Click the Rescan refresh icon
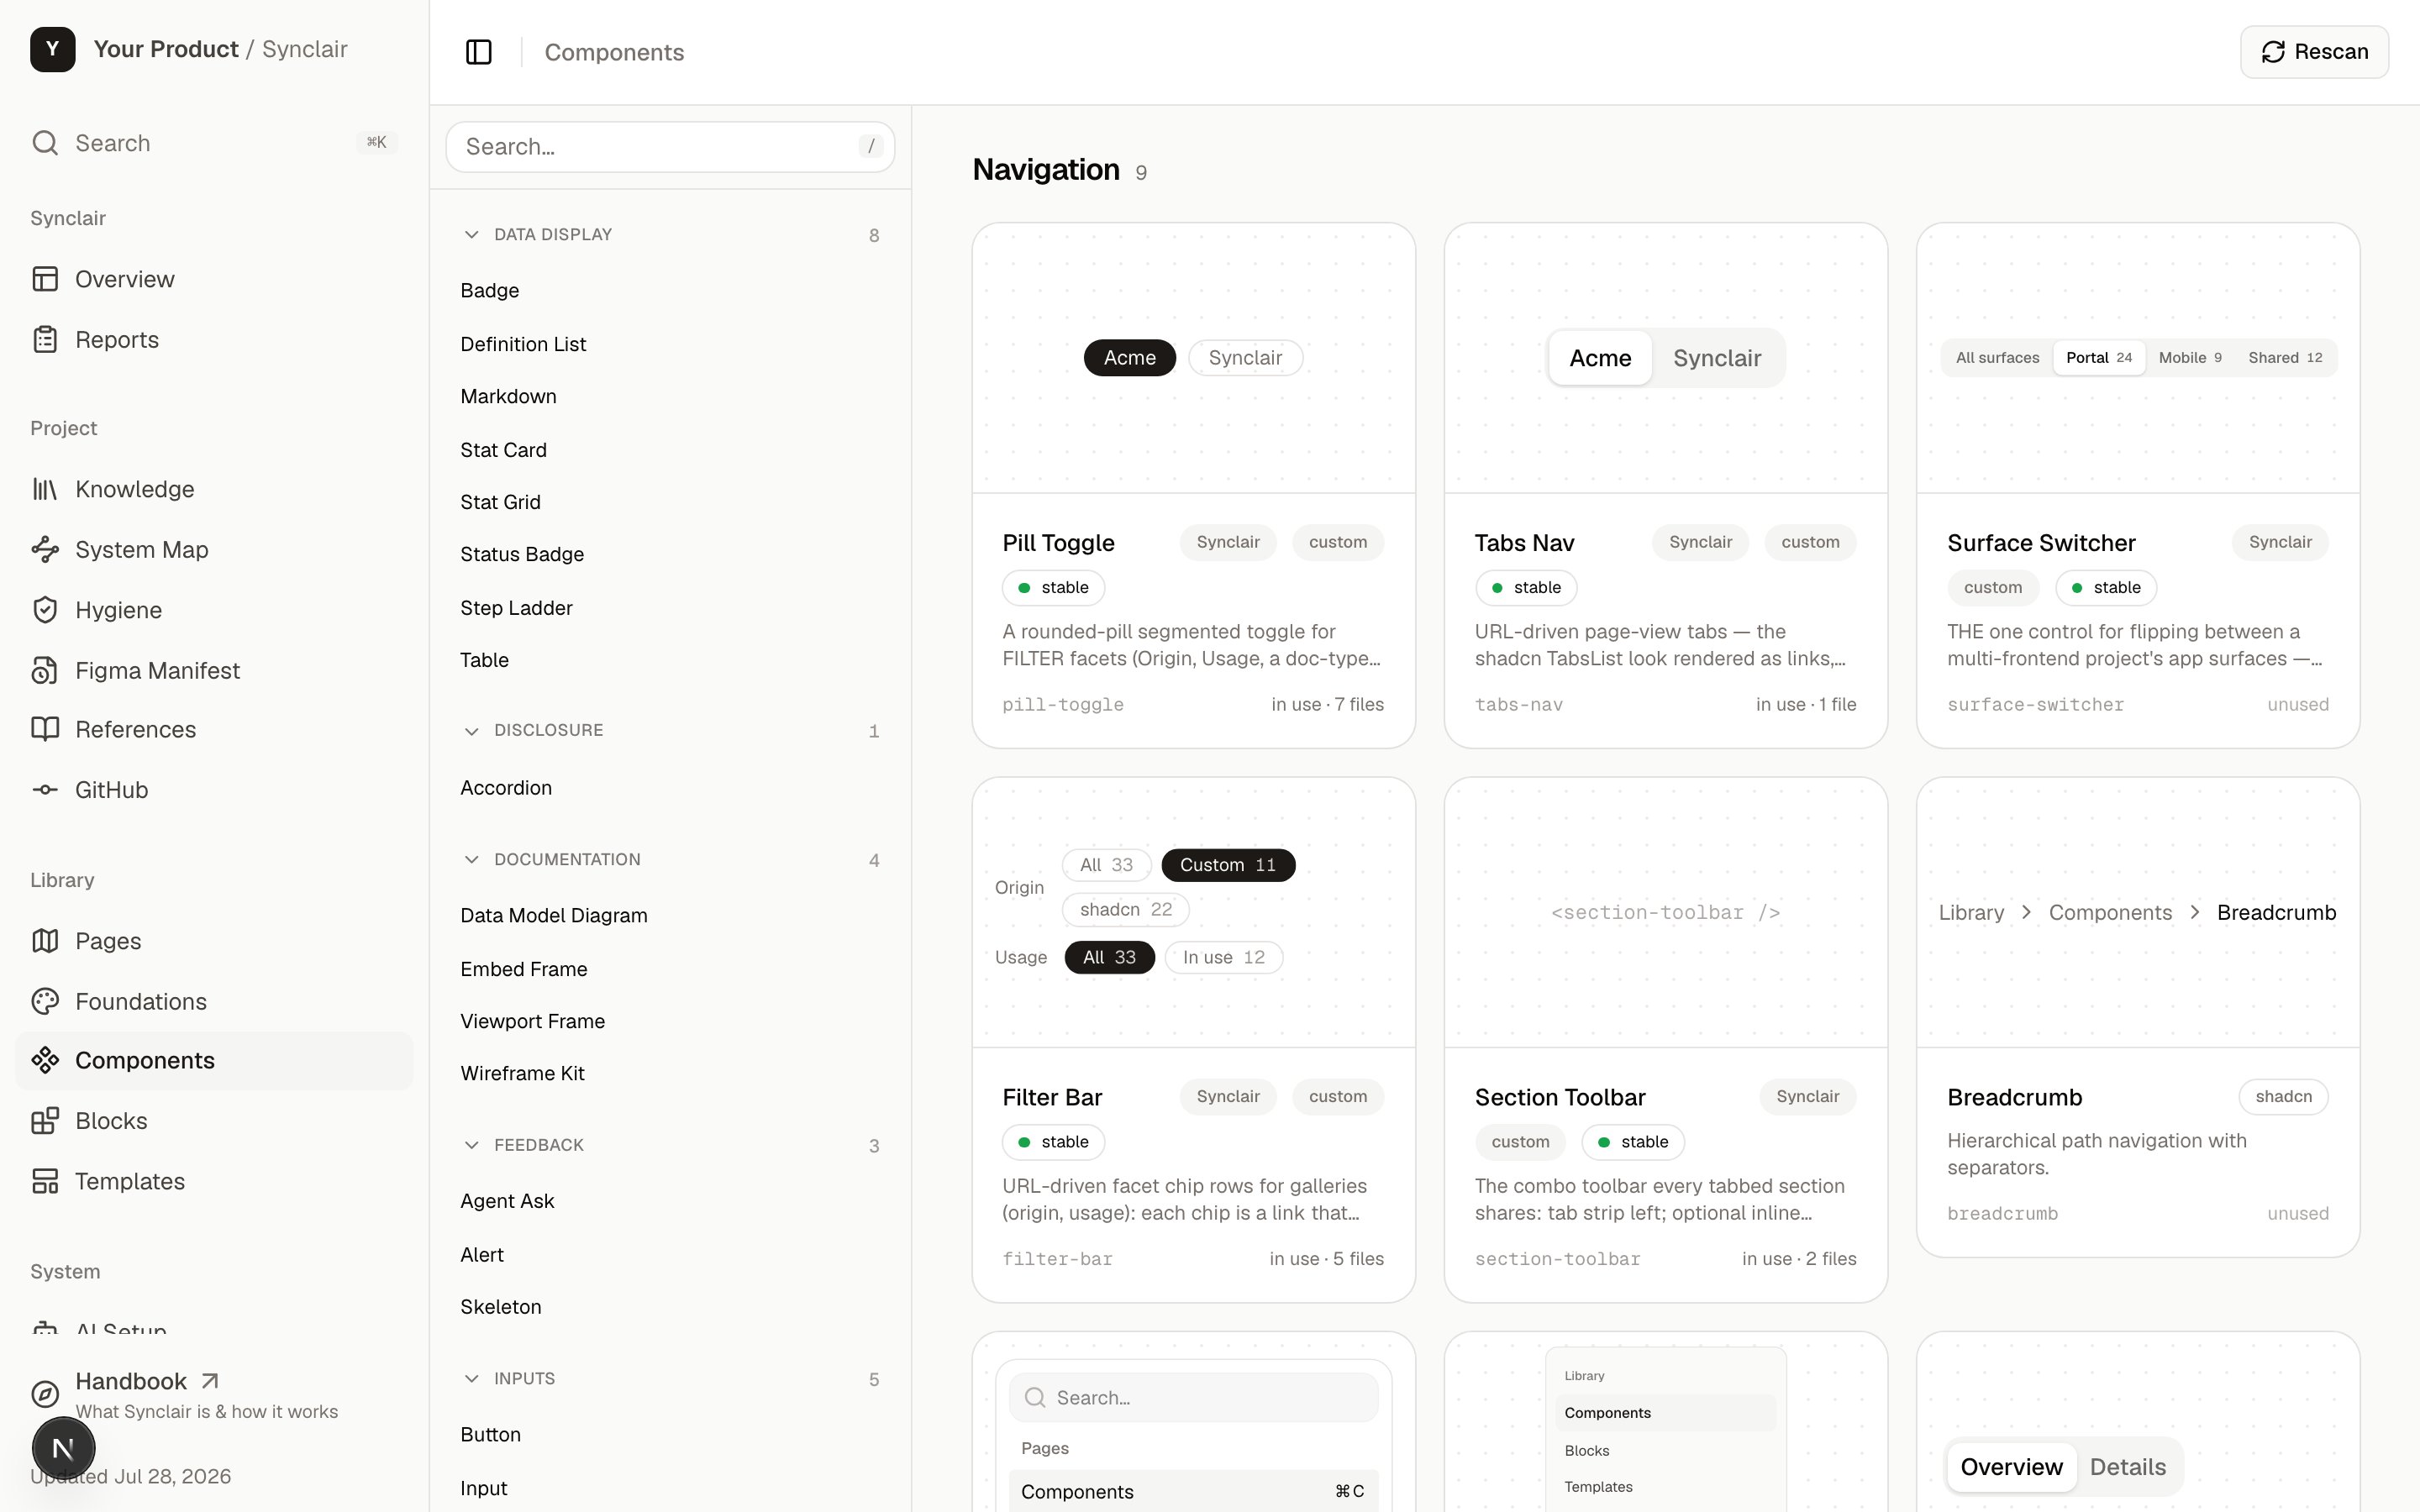2420x1512 pixels. point(2273,52)
